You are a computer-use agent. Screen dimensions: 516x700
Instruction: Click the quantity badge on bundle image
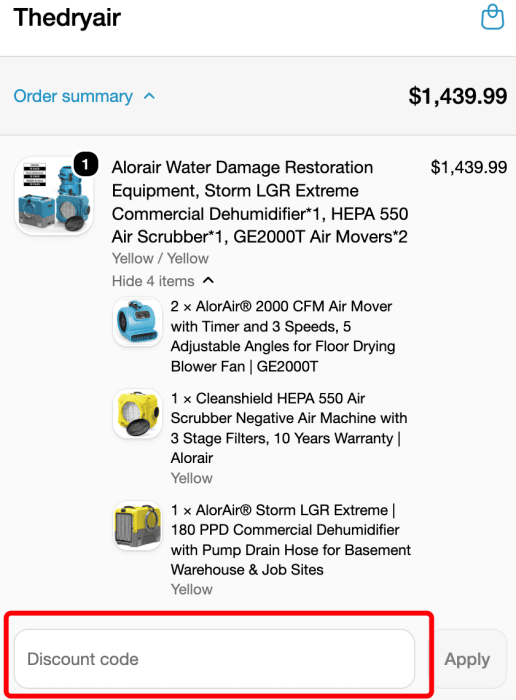[x=86, y=164]
